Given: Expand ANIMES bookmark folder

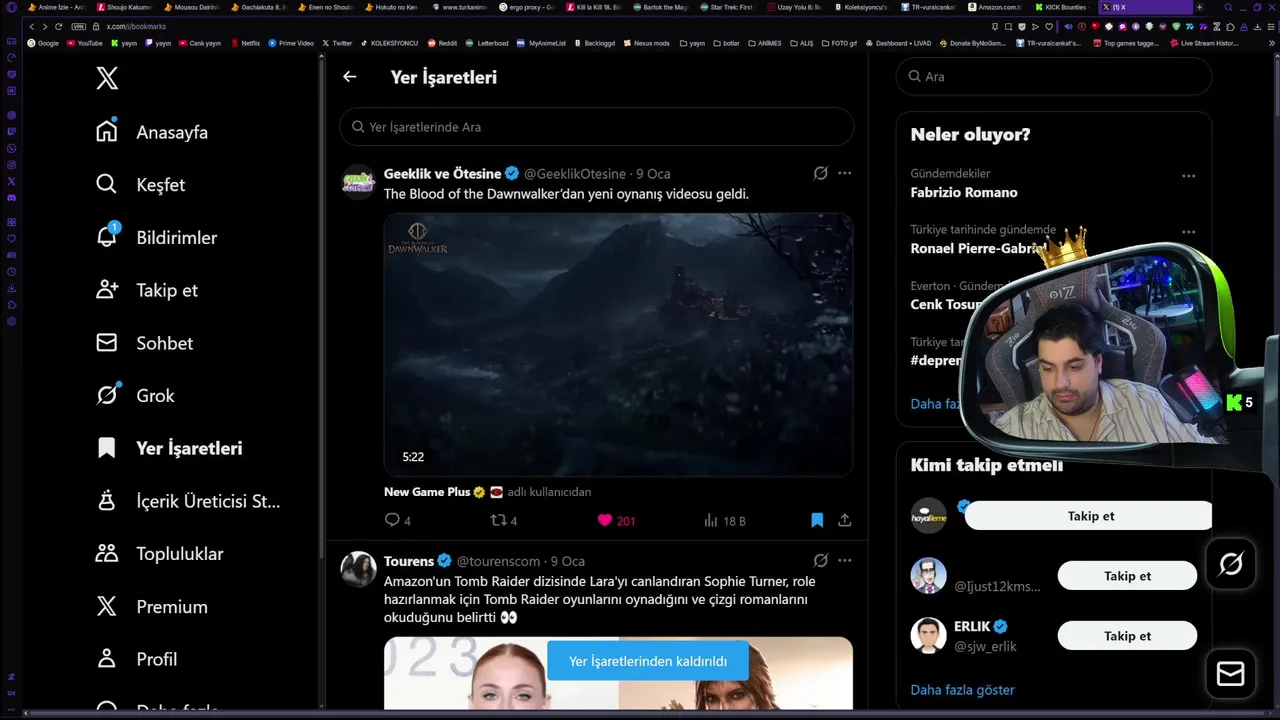Looking at the screenshot, I should click(764, 43).
